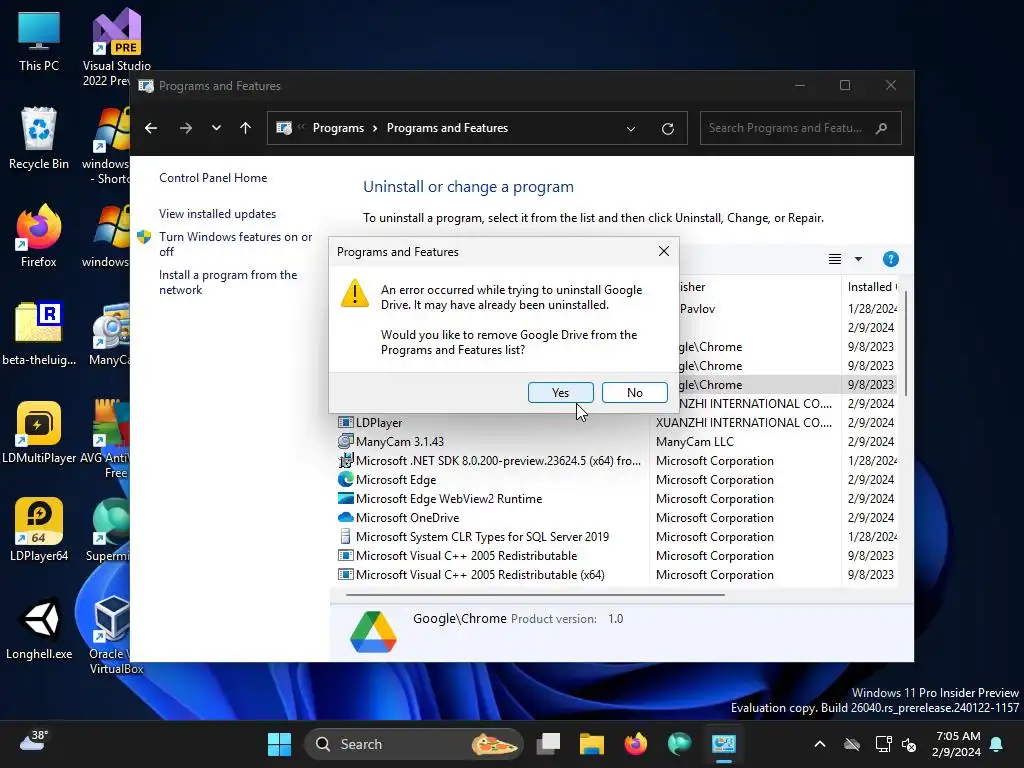Open recent locations chevron in navigation bar

point(216,128)
